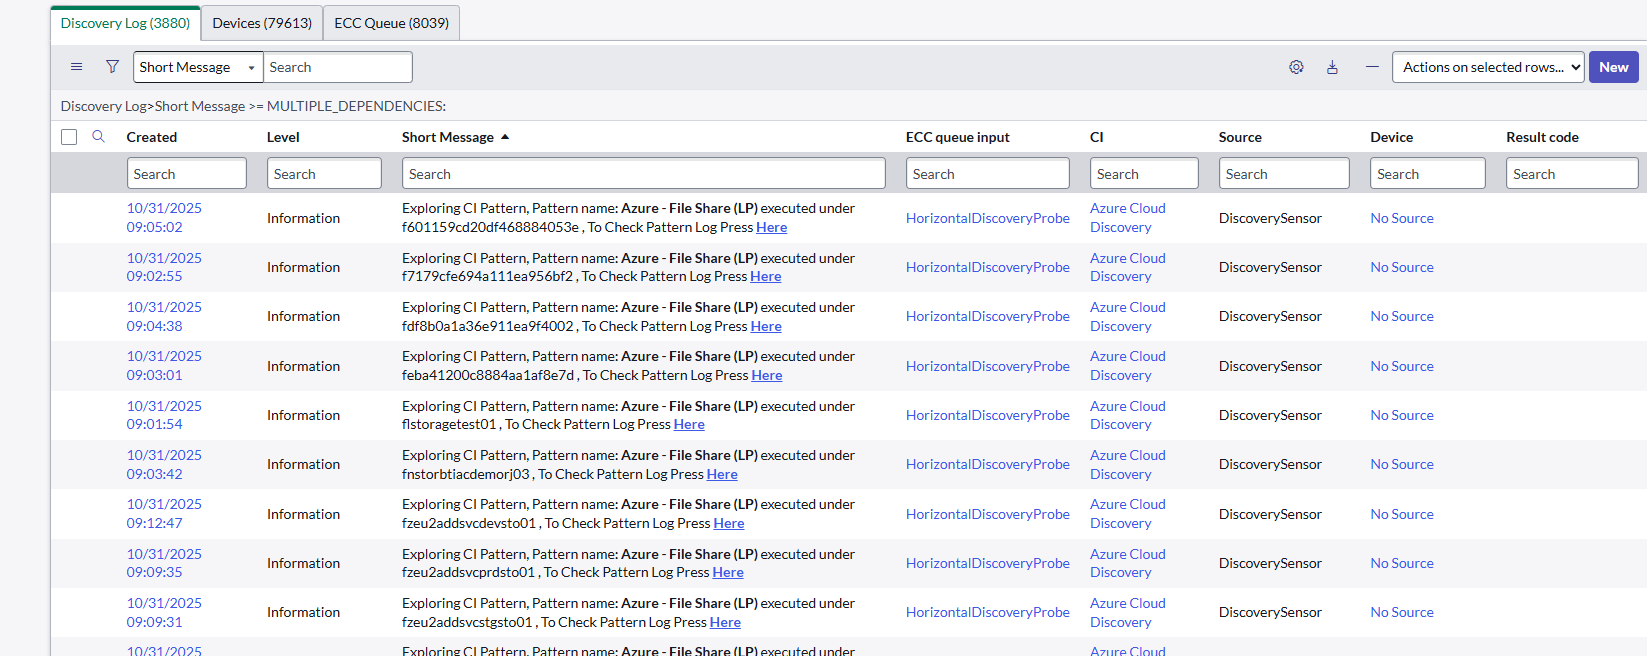Image resolution: width=1647 pixels, height=656 pixels.
Task: Click the column search magnifier icon
Action: click(98, 137)
